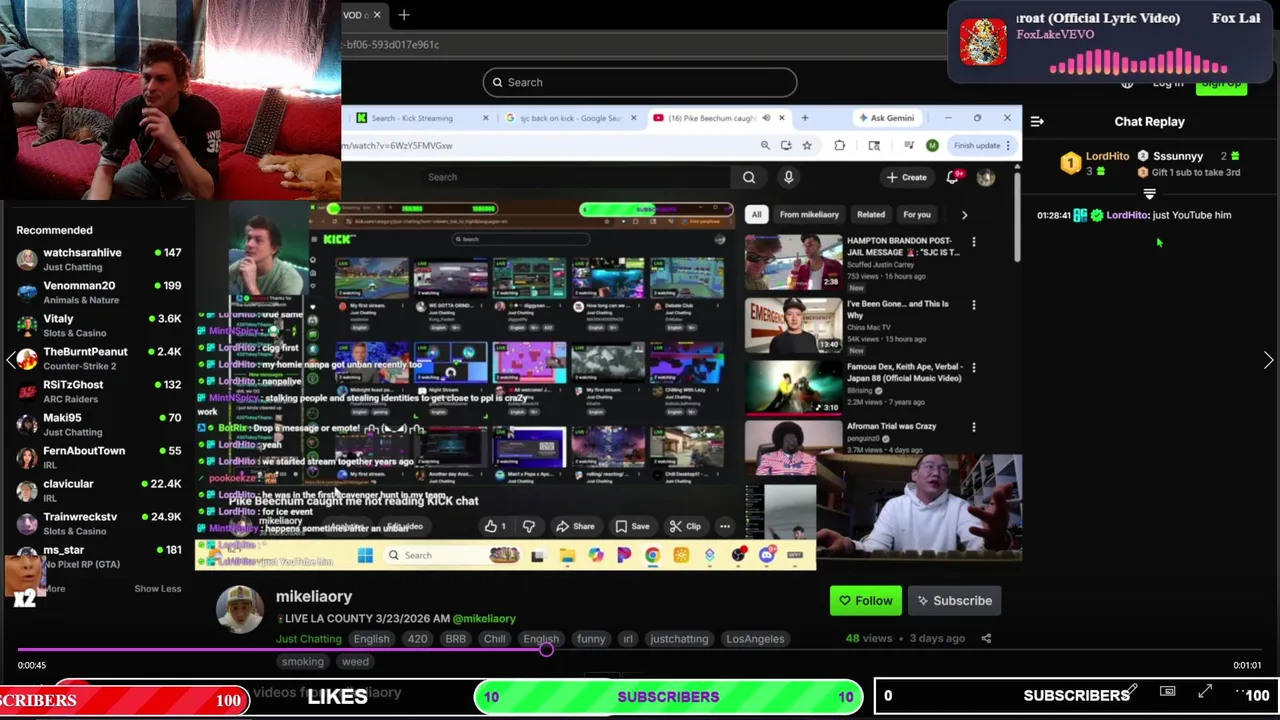
Task: Follow the mikeliaory channel
Action: (866, 600)
